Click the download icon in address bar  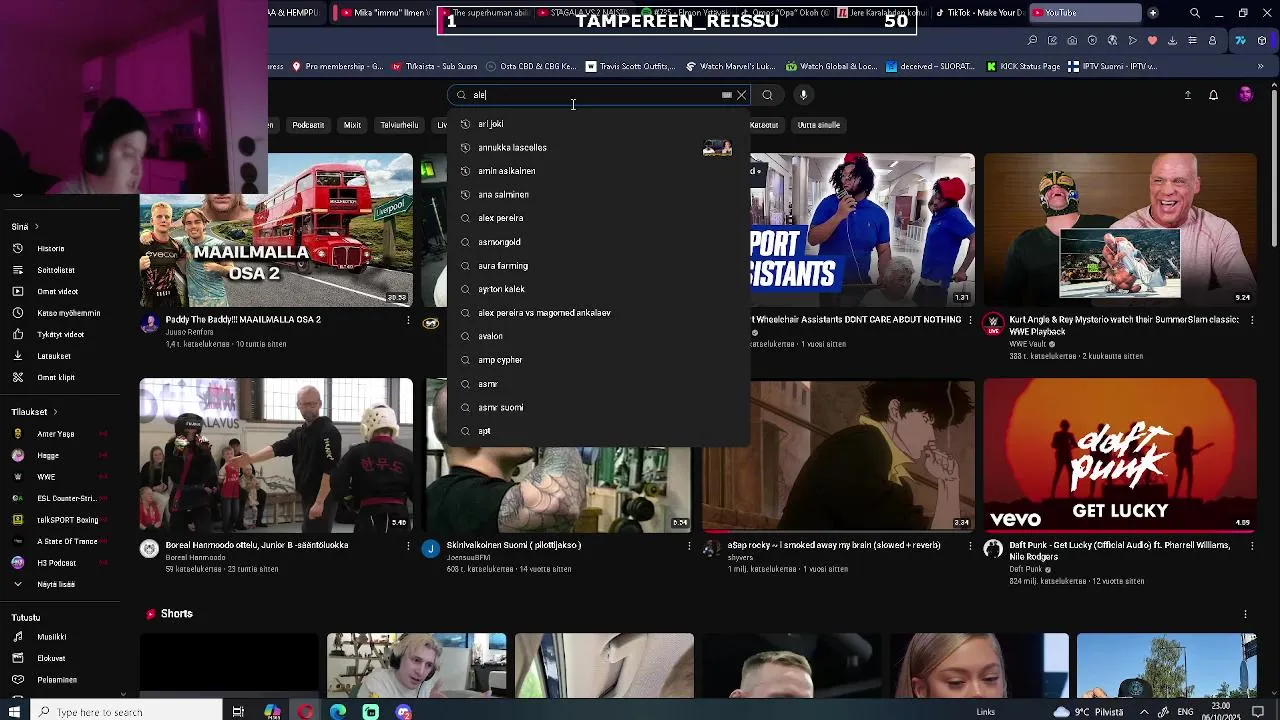1172,41
